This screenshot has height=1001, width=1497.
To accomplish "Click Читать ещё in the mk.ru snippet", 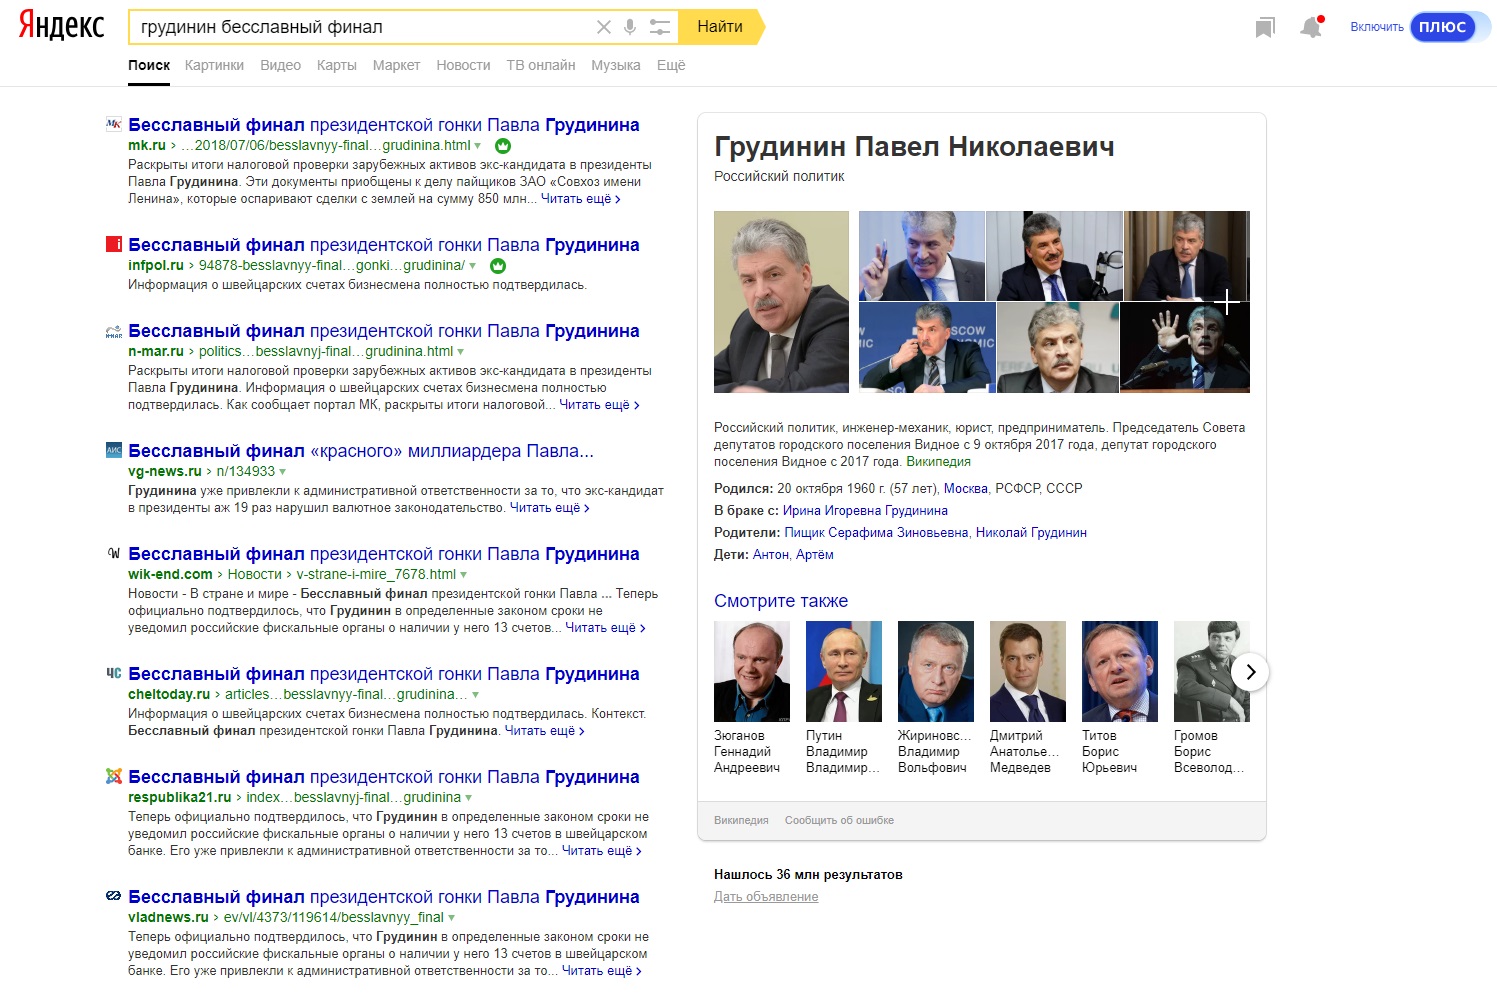I will 580,199.
